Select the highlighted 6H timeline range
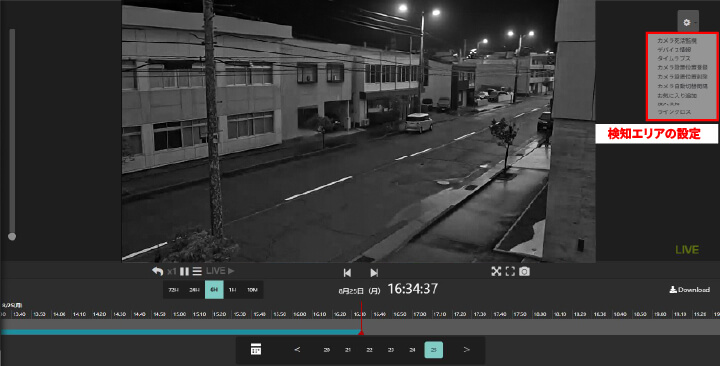The width and height of the screenshot is (720, 366). pos(214,290)
